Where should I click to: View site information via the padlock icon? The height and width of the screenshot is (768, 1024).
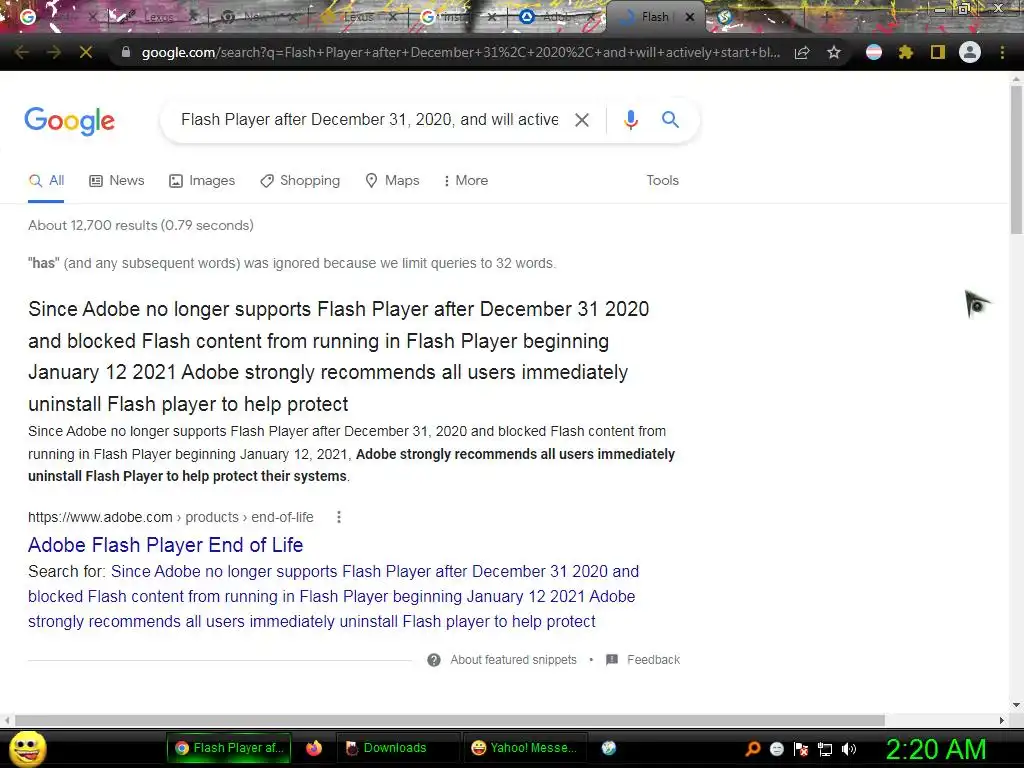[125, 52]
